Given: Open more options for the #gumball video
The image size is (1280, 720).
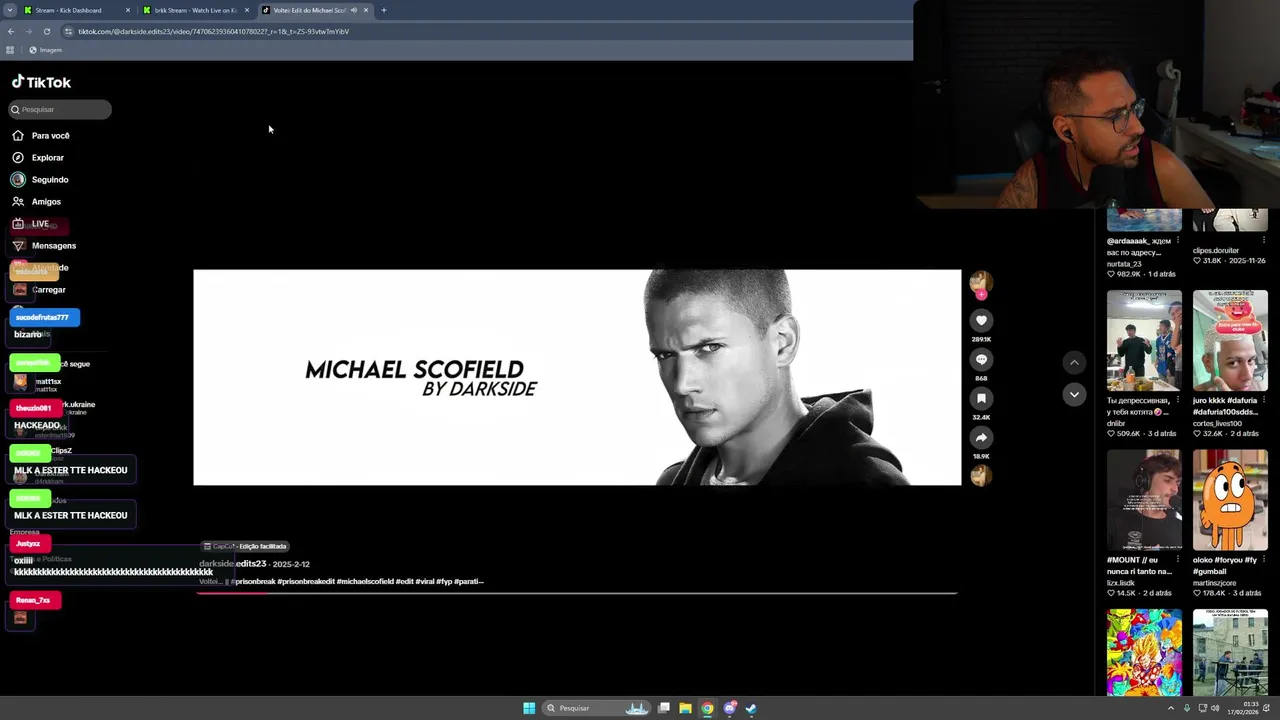Looking at the screenshot, I should (x=1264, y=560).
